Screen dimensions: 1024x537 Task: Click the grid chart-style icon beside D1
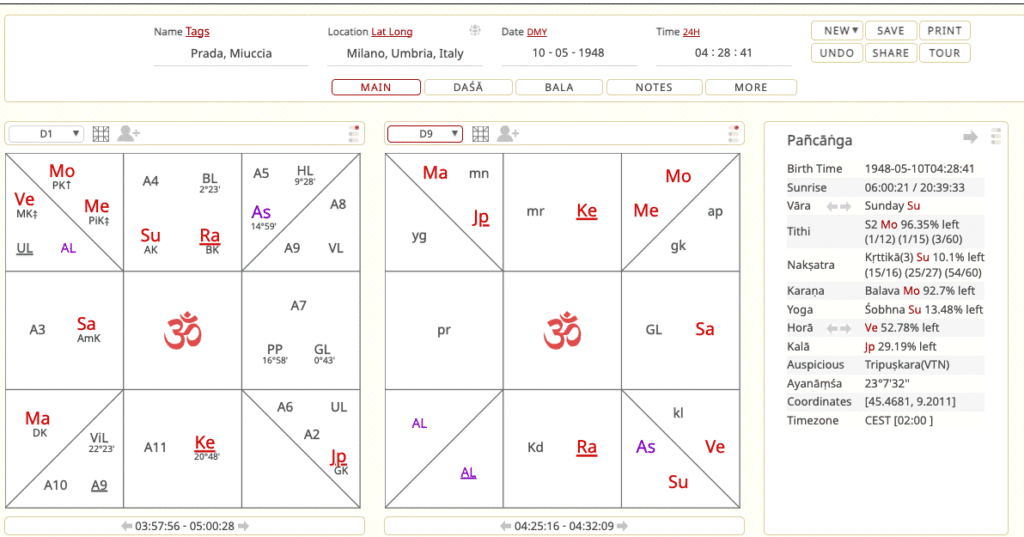click(101, 133)
